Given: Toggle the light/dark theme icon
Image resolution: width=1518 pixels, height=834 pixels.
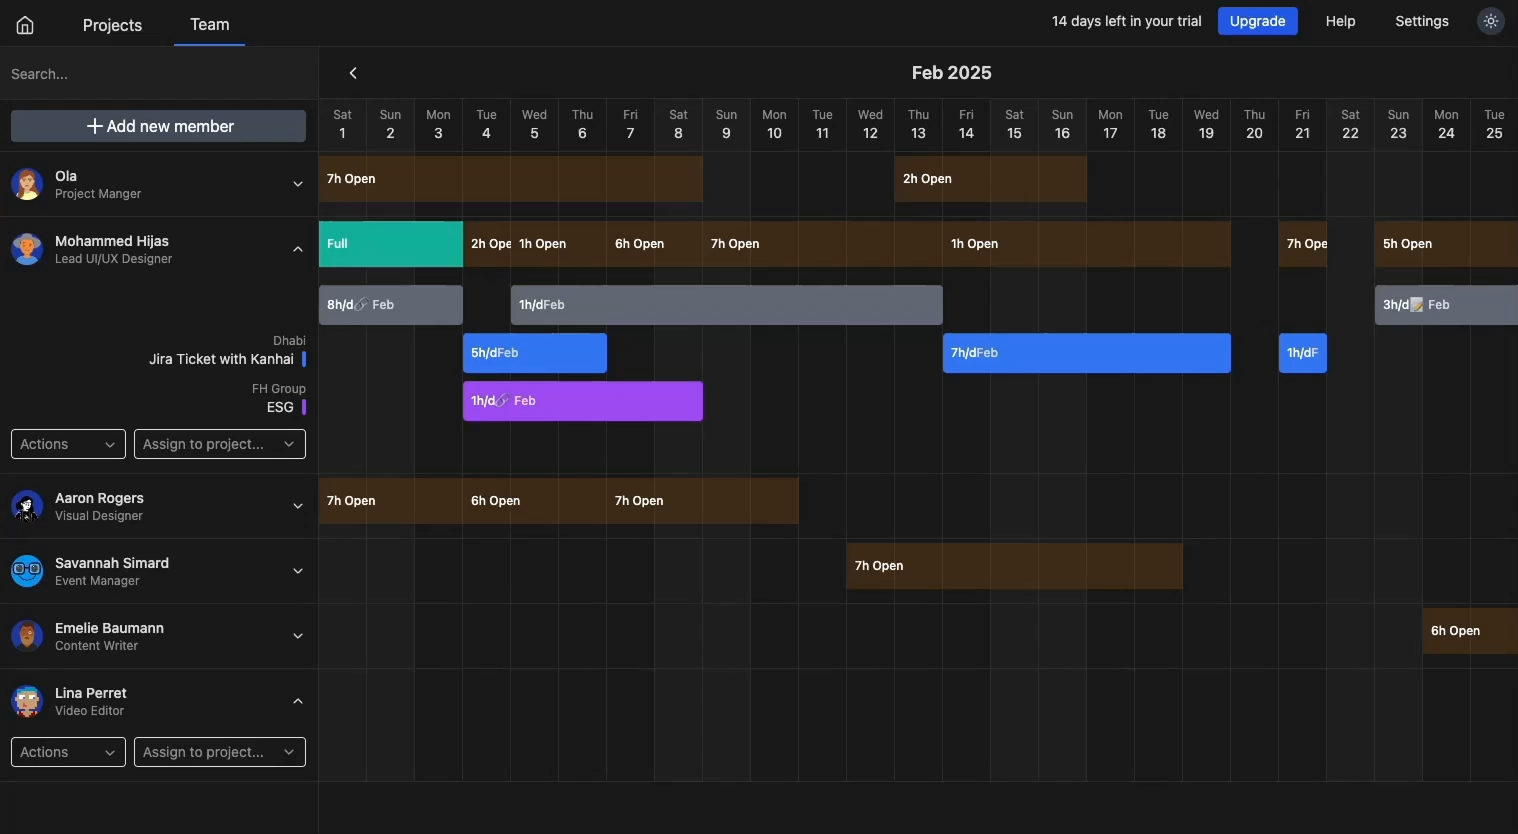Looking at the screenshot, I should [1491, 21].
